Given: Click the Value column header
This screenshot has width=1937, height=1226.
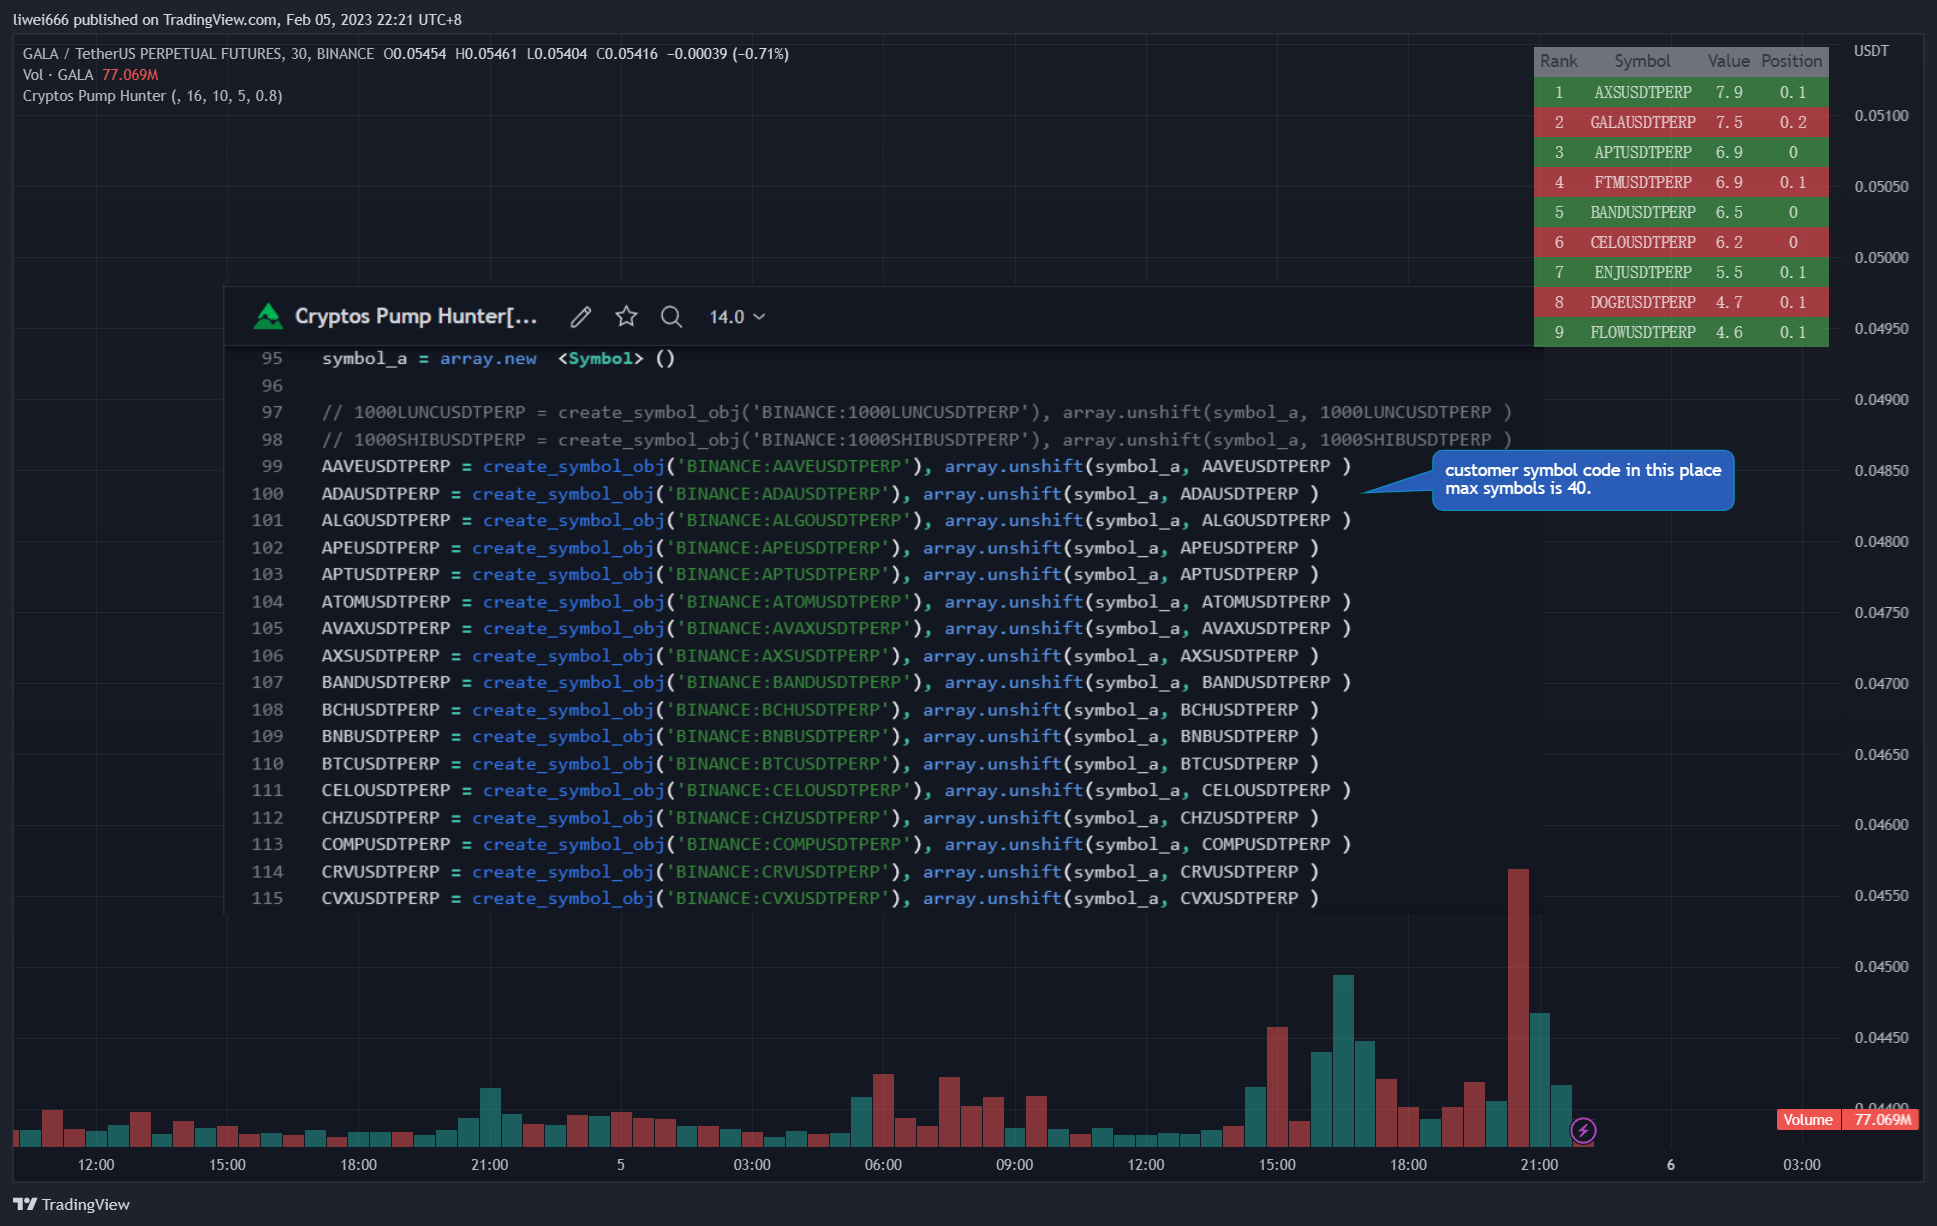Looking at the screenshot, I should pyautogui.click(x=1728, y=61).
